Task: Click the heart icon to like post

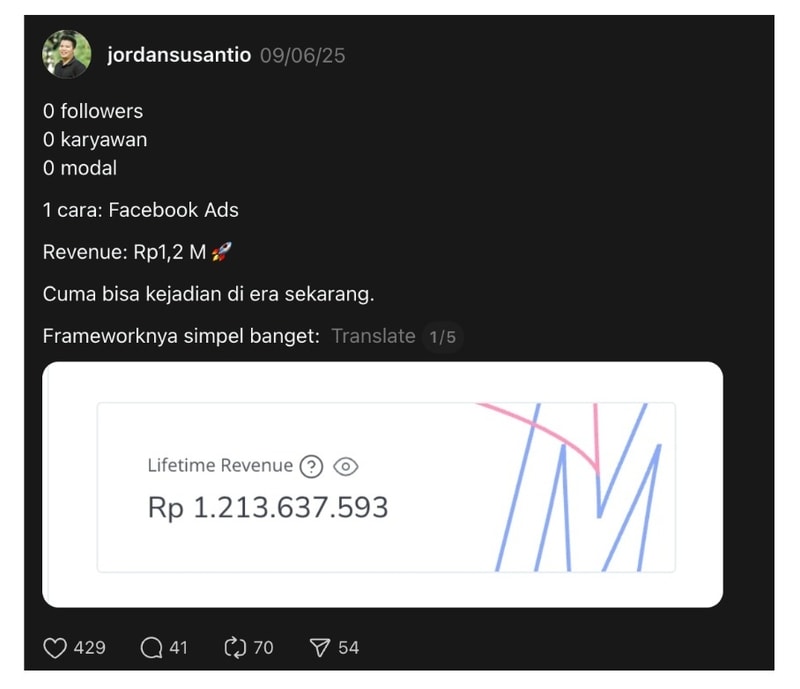Action: 55,648
